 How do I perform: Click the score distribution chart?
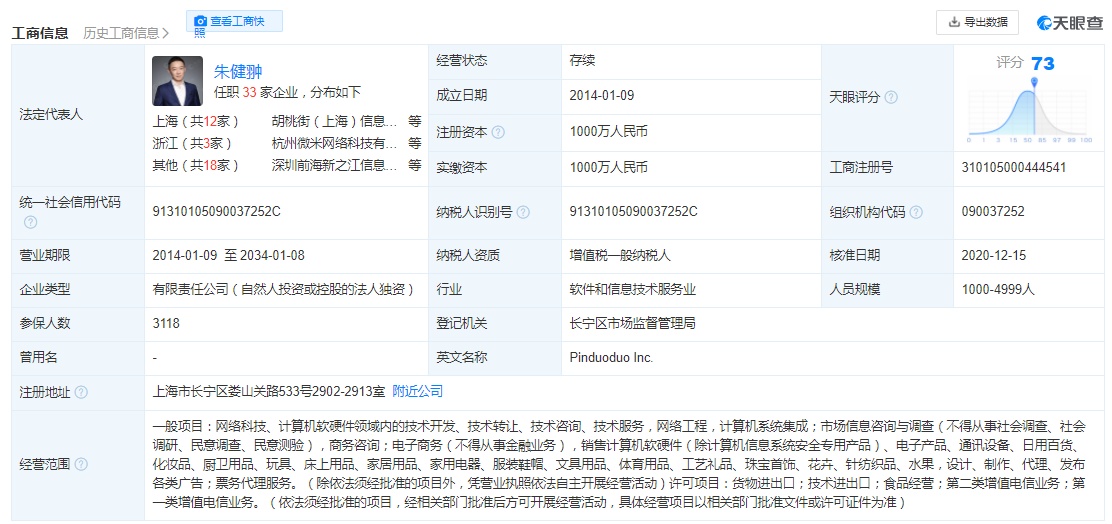[x=1030, y=113]
